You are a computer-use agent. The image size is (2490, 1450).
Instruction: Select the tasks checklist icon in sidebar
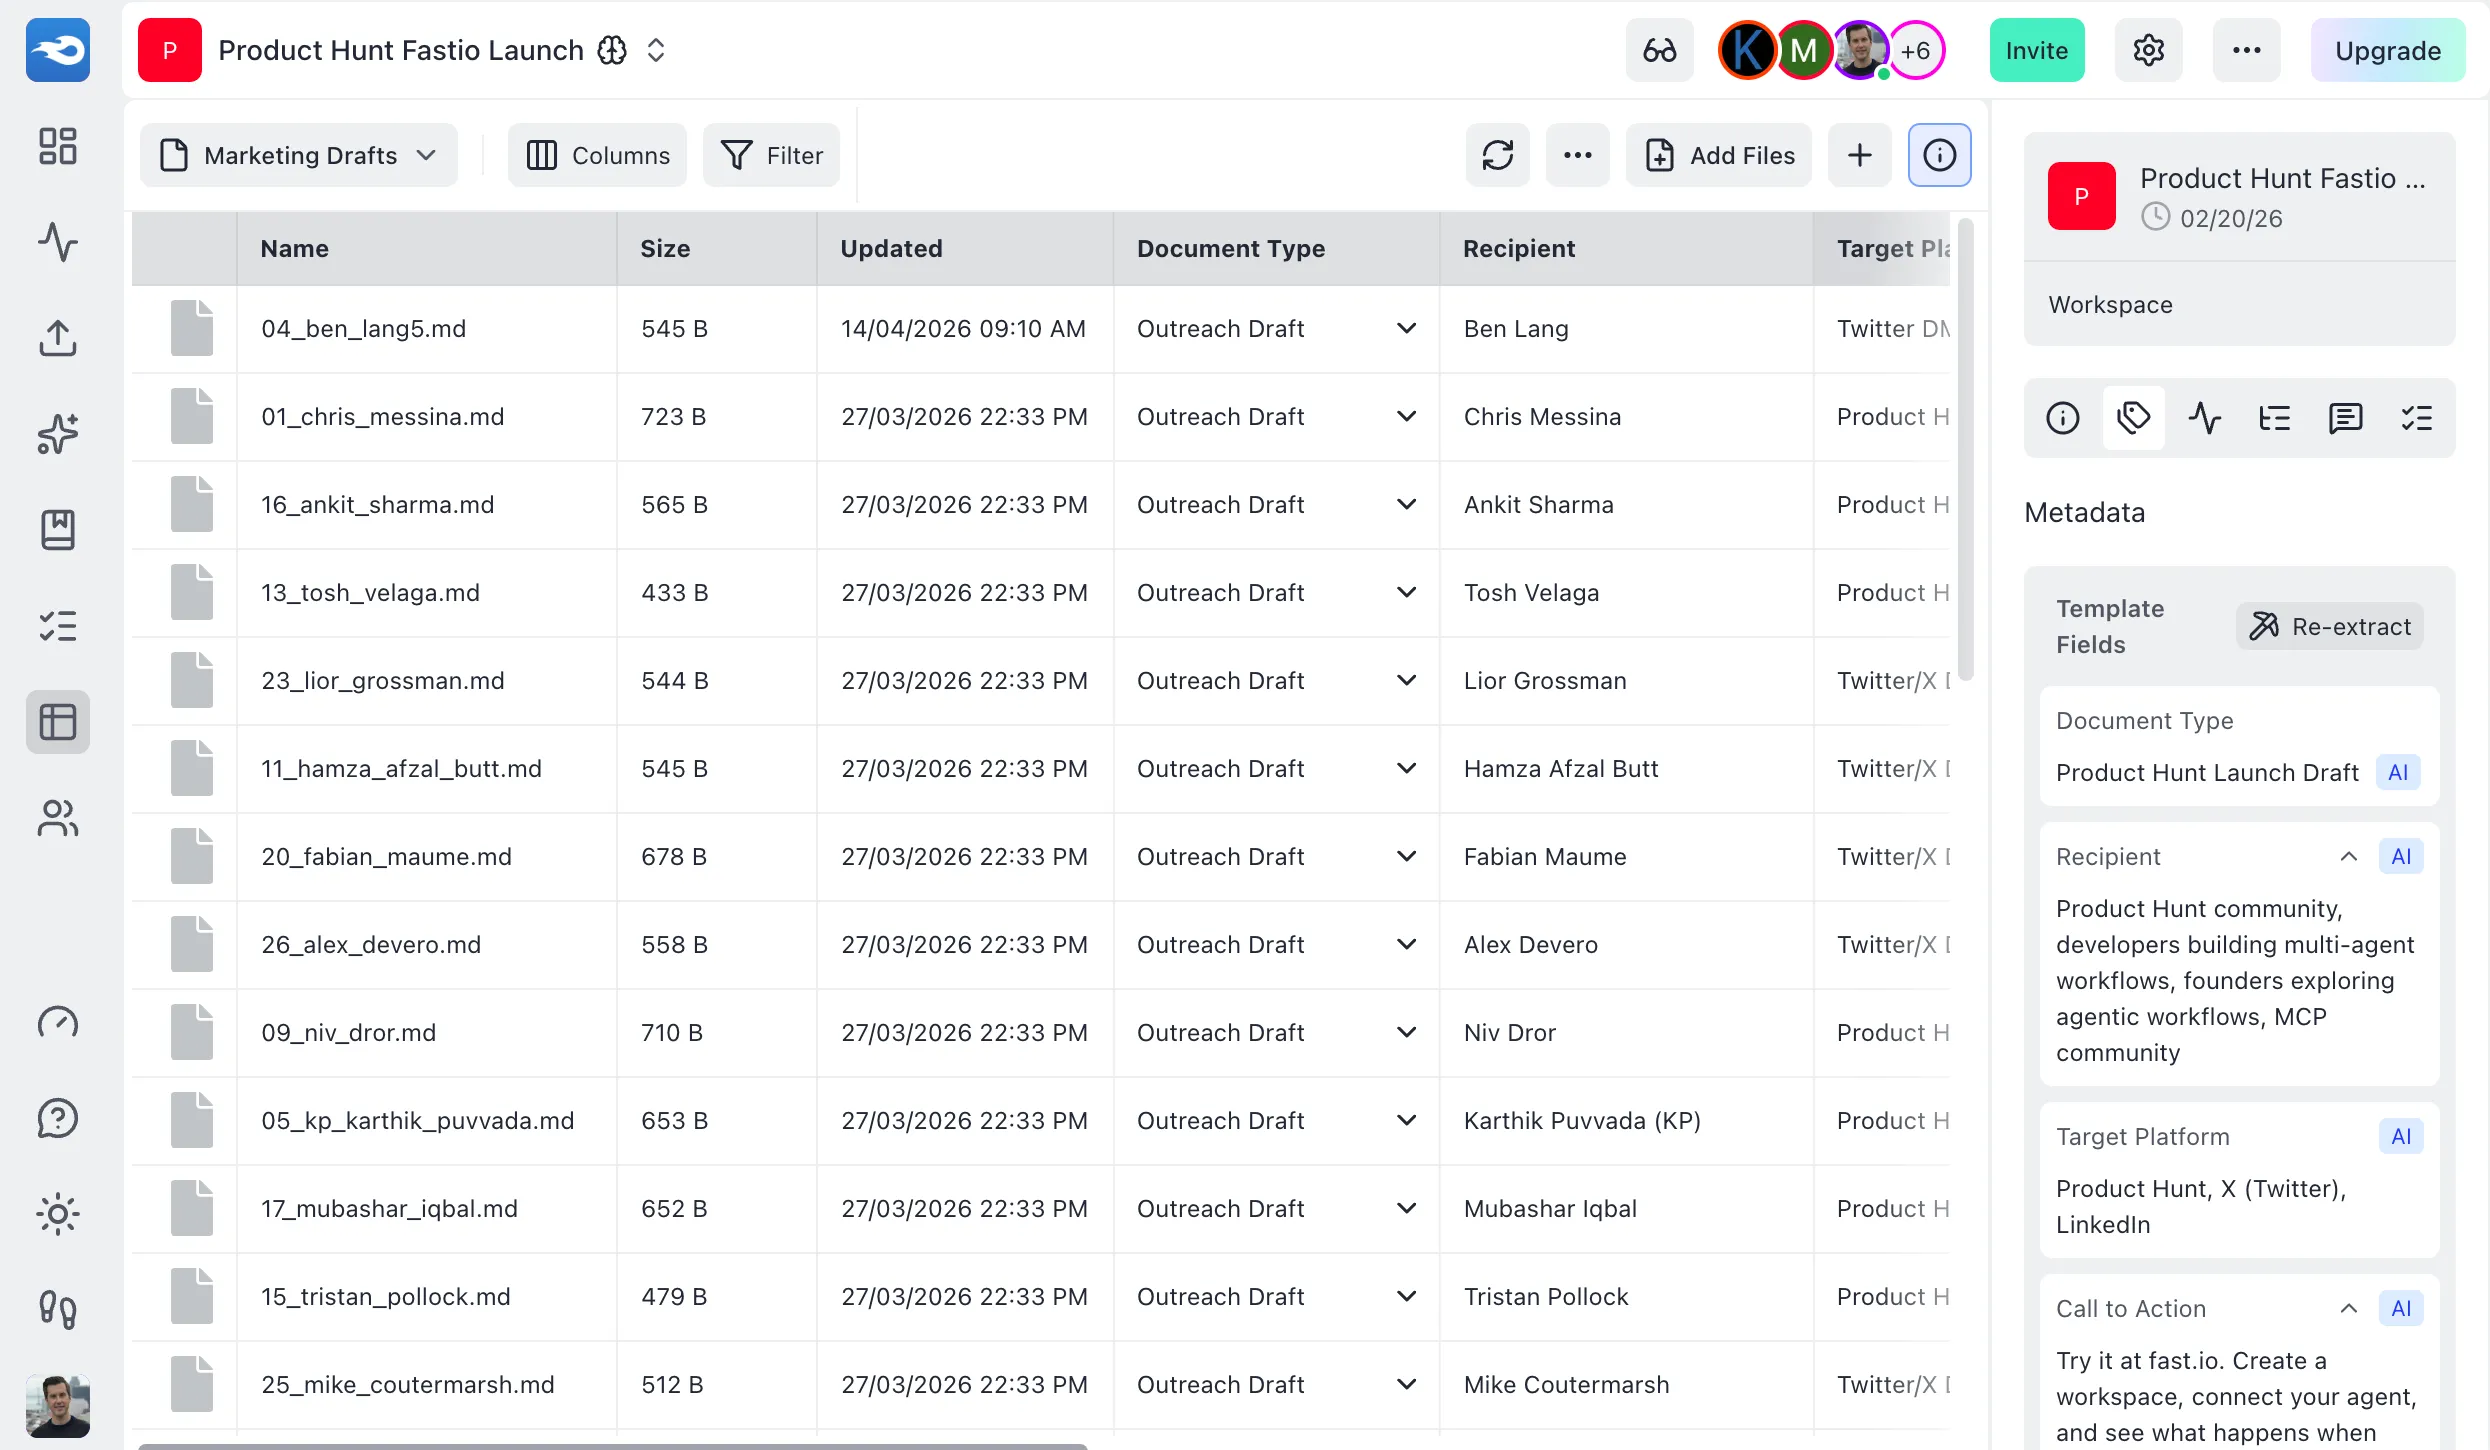(57, 625)
